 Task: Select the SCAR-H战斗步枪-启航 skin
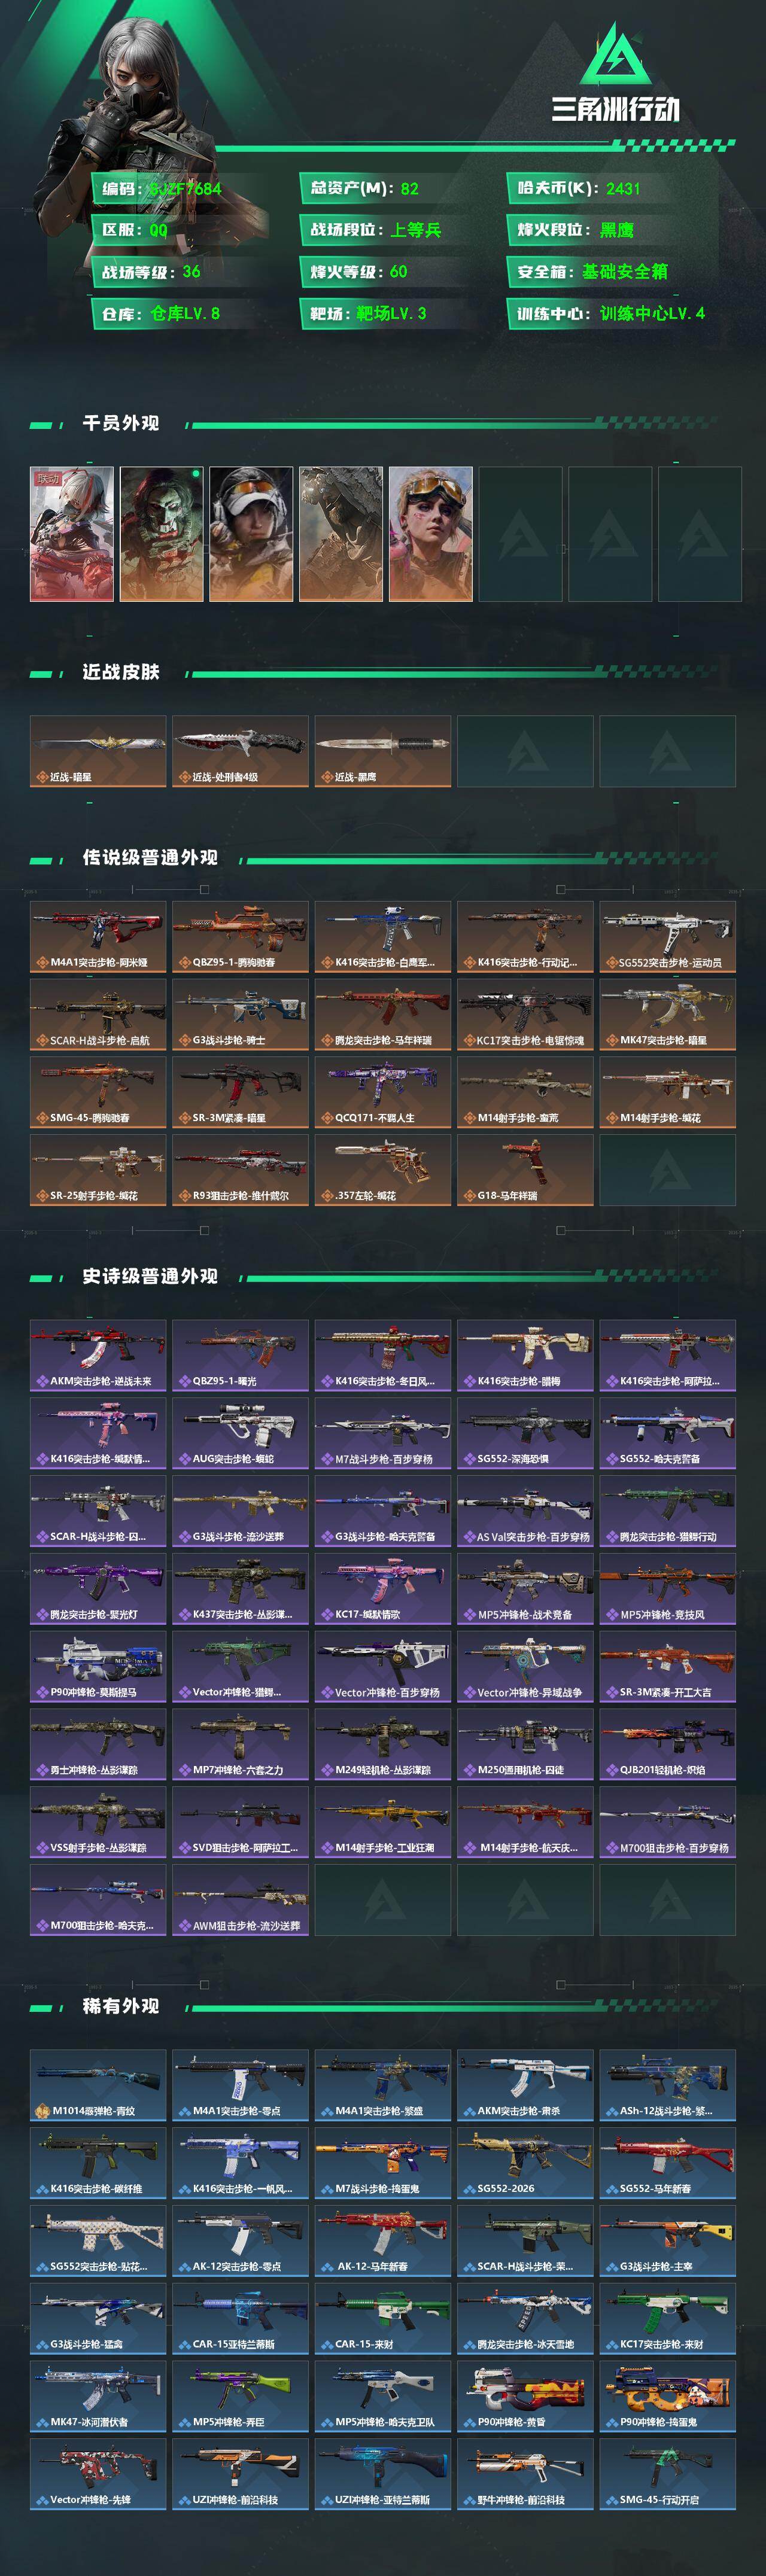point(98,1014)
